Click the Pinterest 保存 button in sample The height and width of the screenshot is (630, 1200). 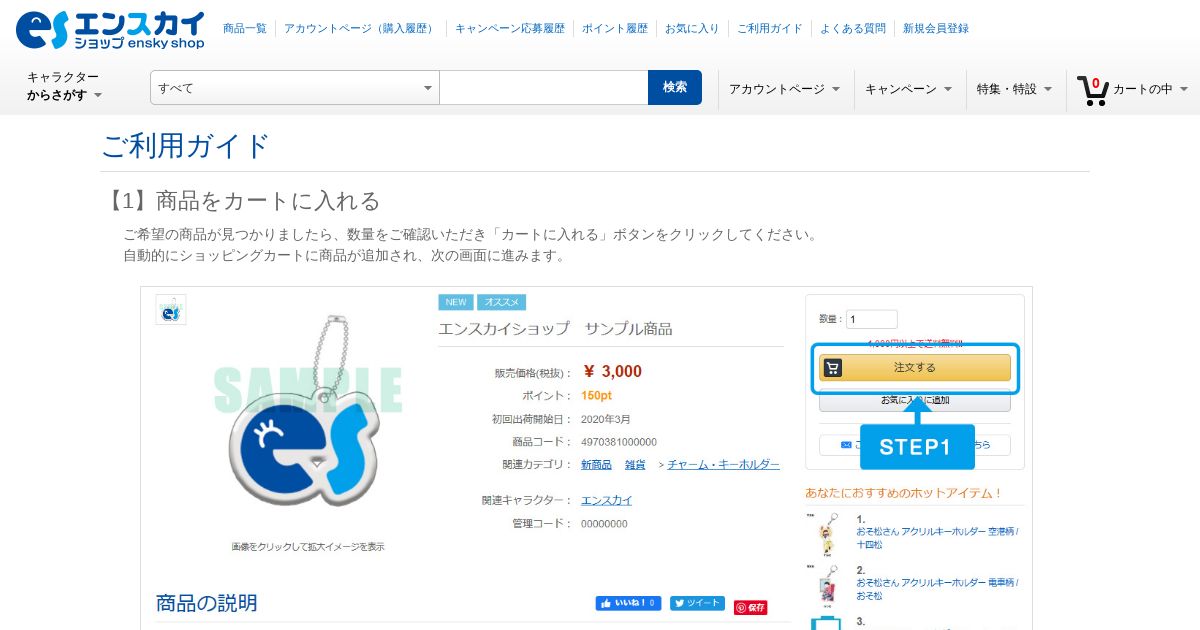(751, 607)
